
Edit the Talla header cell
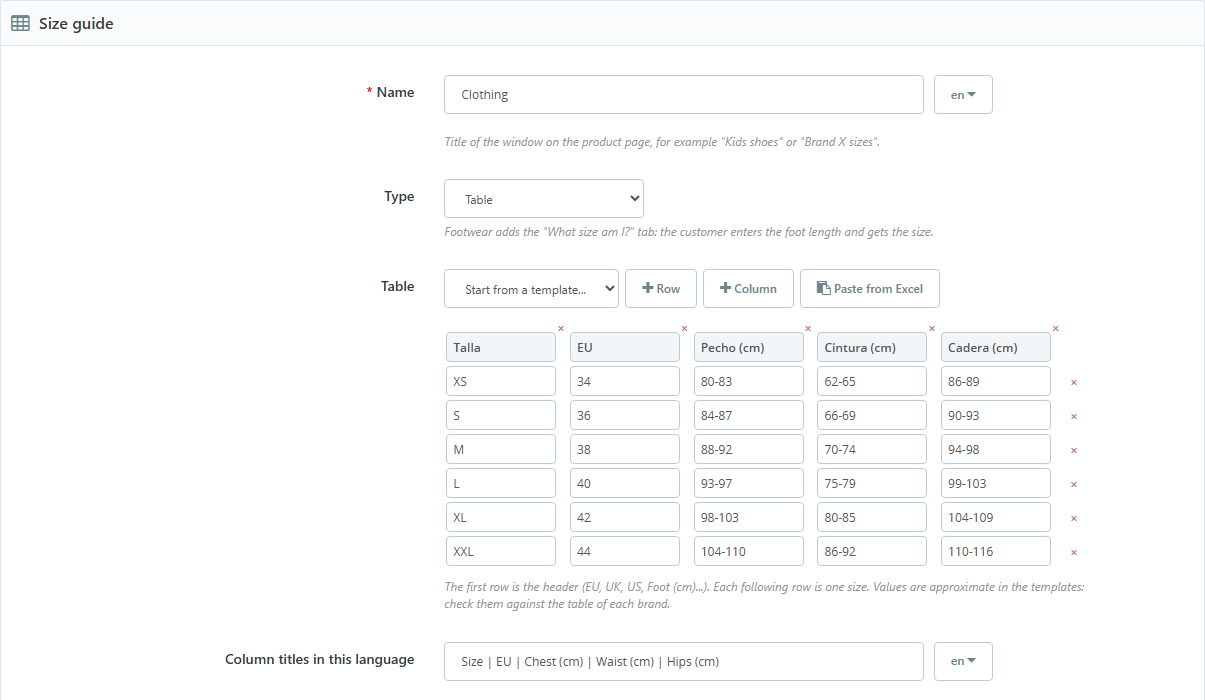[x=501, y=347]
